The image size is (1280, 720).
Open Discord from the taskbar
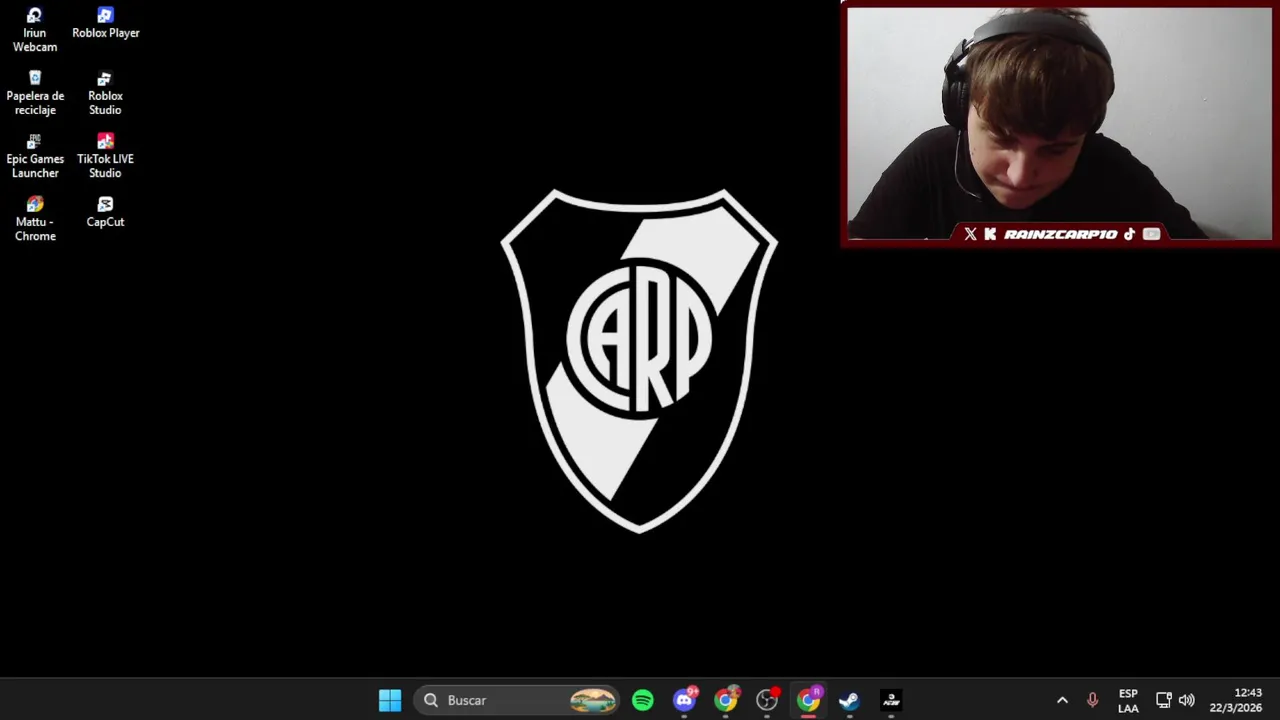685,700
